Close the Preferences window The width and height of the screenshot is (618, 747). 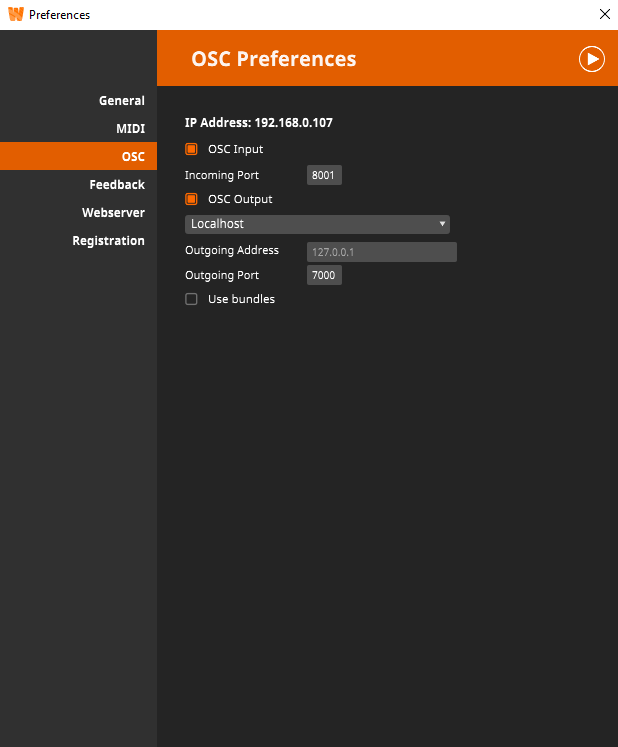click(603, 14)
